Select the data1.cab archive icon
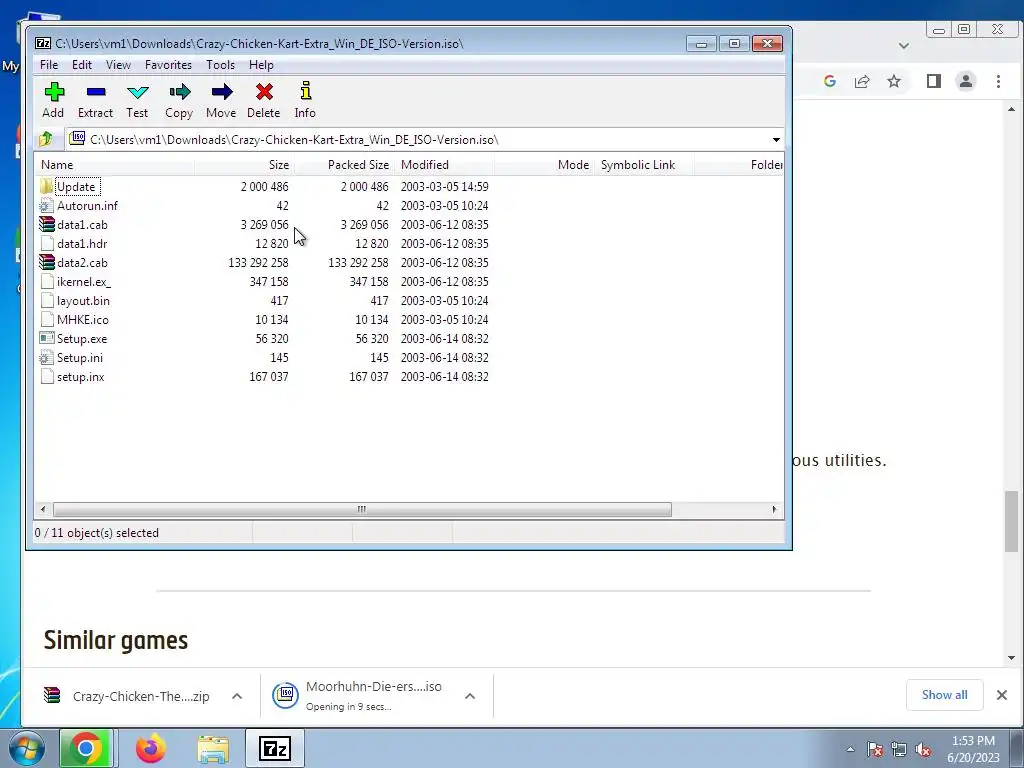This screenshot has height=768, width=1024. coord(46,224)
